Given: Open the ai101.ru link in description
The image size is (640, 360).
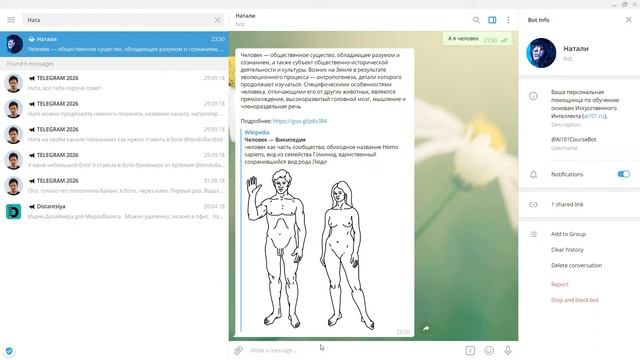Looking at the screenshot, I should pyautogui.click(x=594, y=116).
